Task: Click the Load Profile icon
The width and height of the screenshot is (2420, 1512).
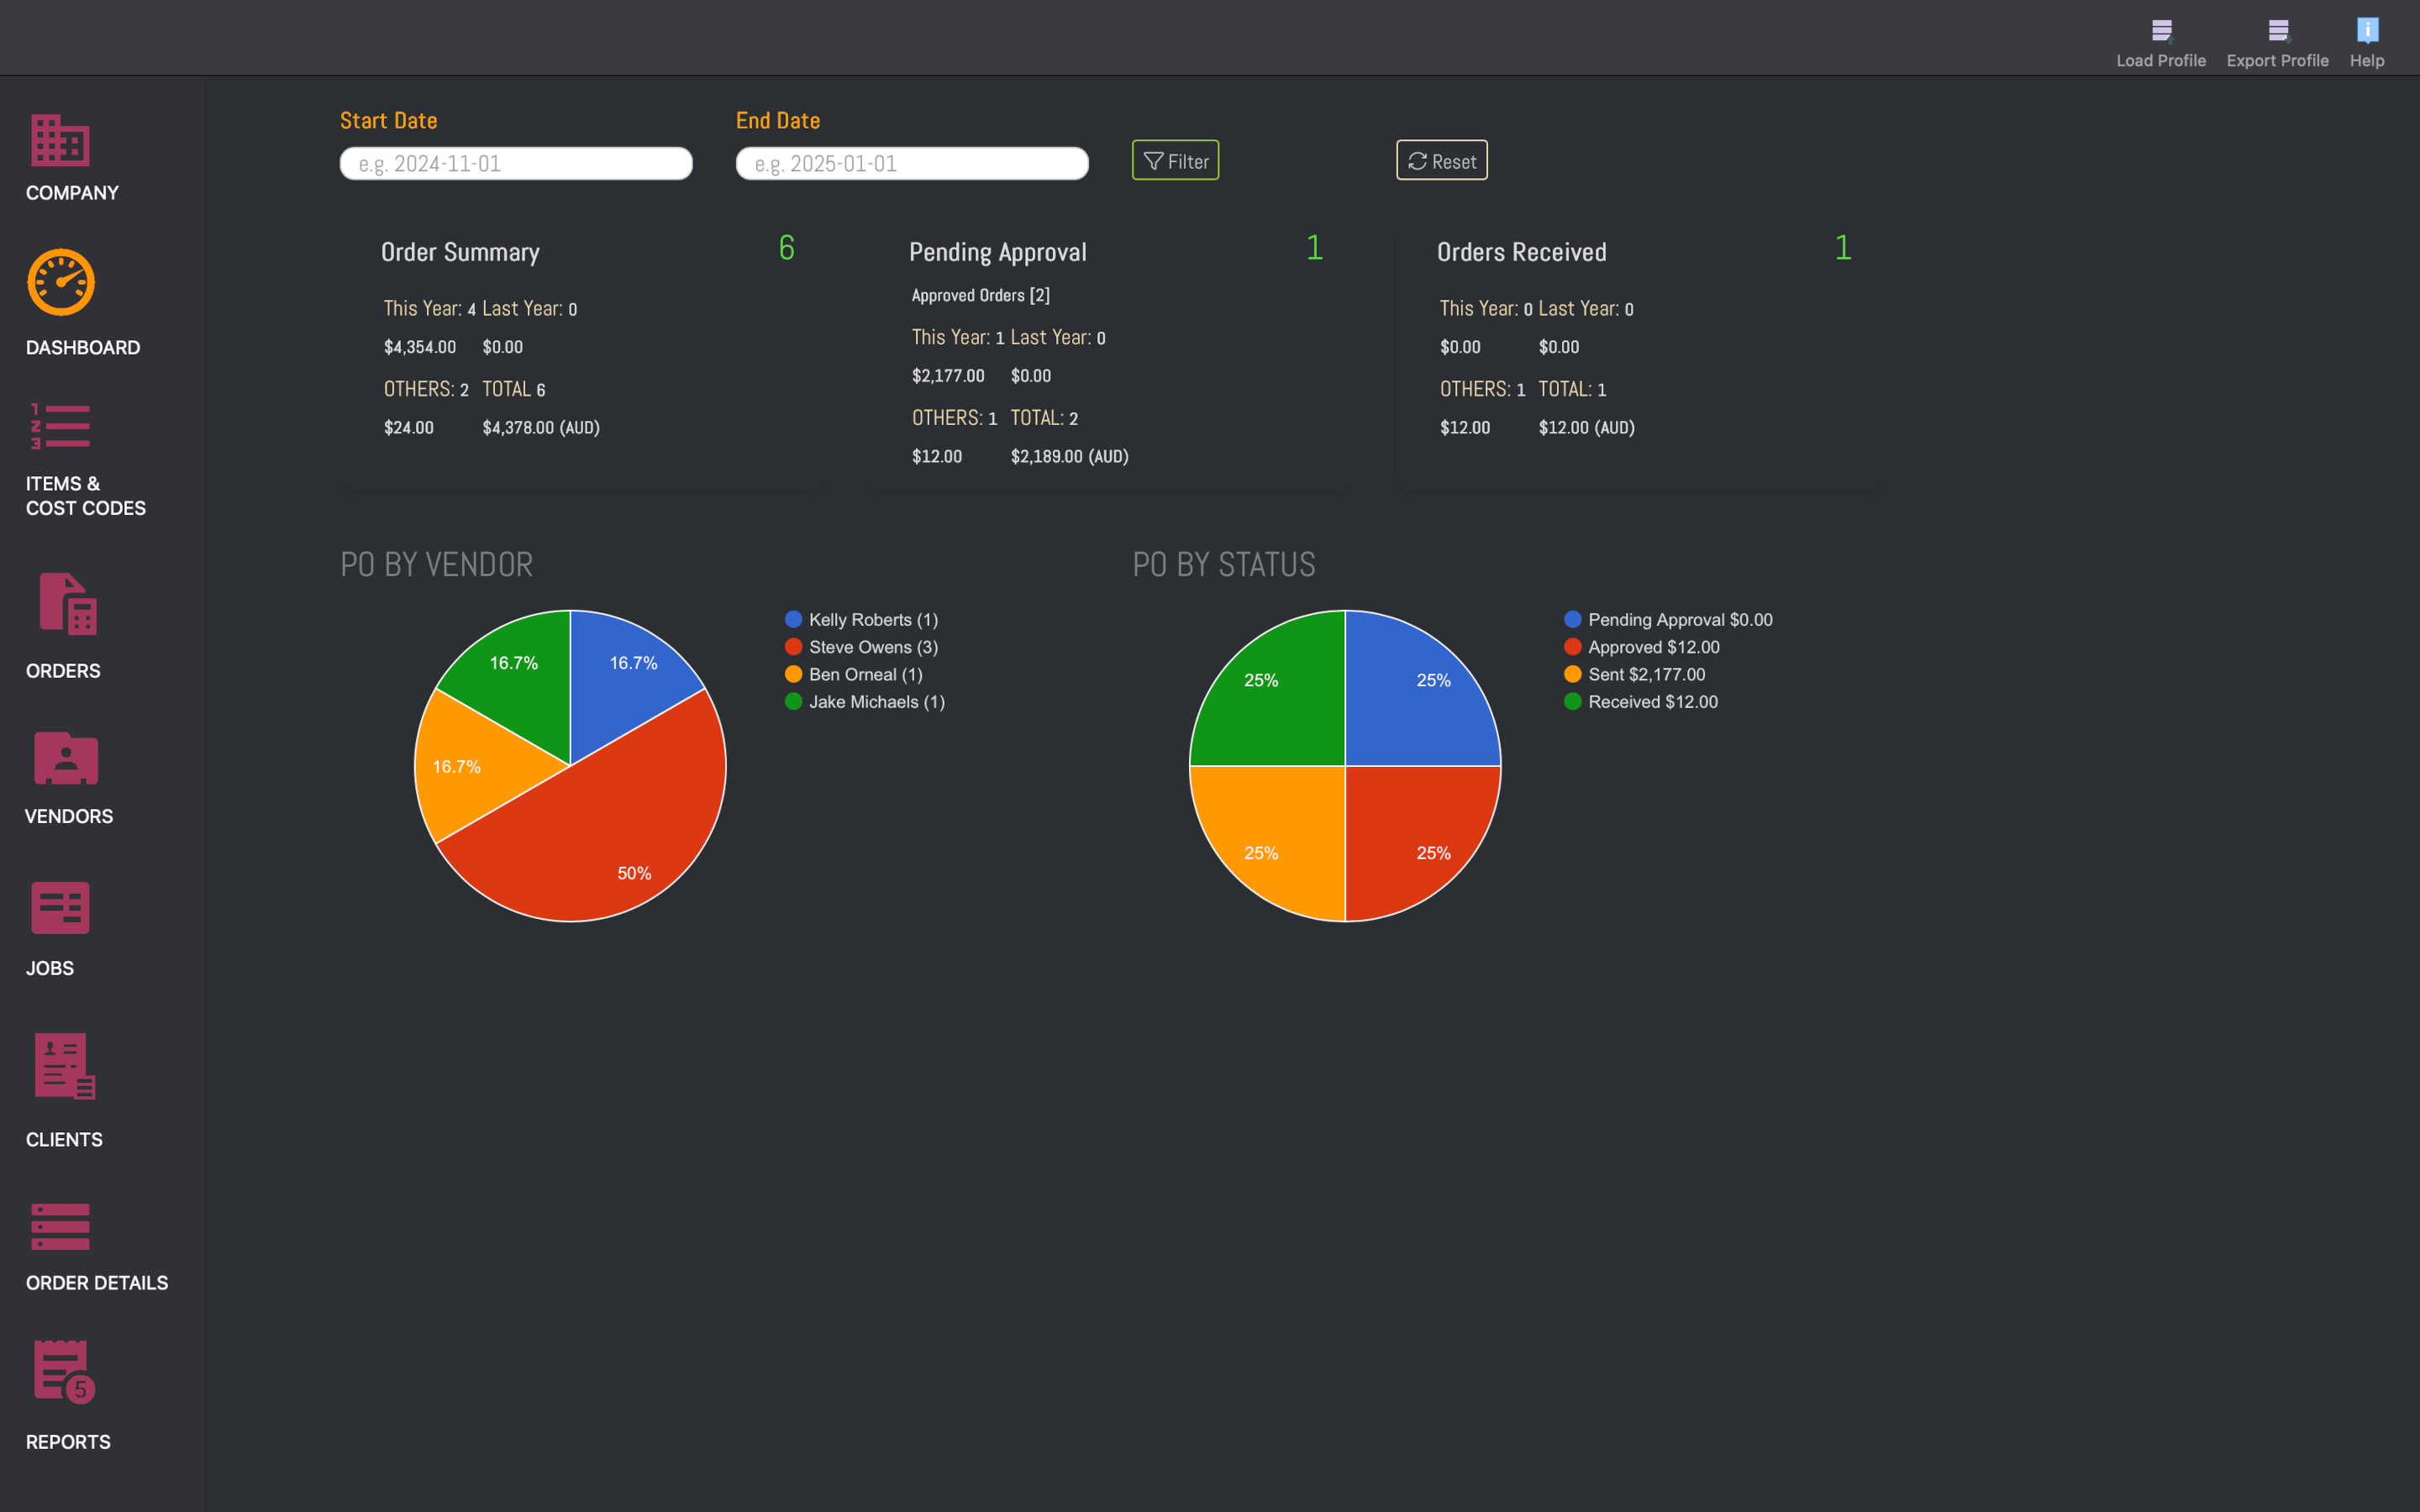Action: [2161, 31]
